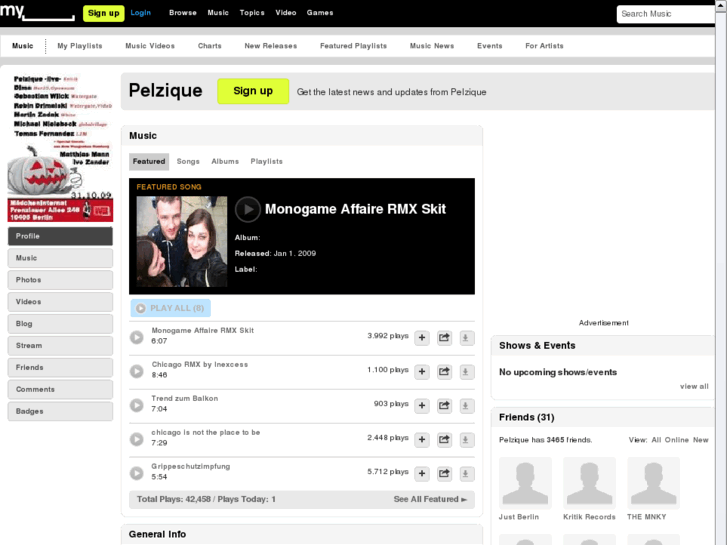Add Grippeschutzimpfung with plus icon
Image resolution: width=727 pixels, height=545 pixels.
coord(422,474)
